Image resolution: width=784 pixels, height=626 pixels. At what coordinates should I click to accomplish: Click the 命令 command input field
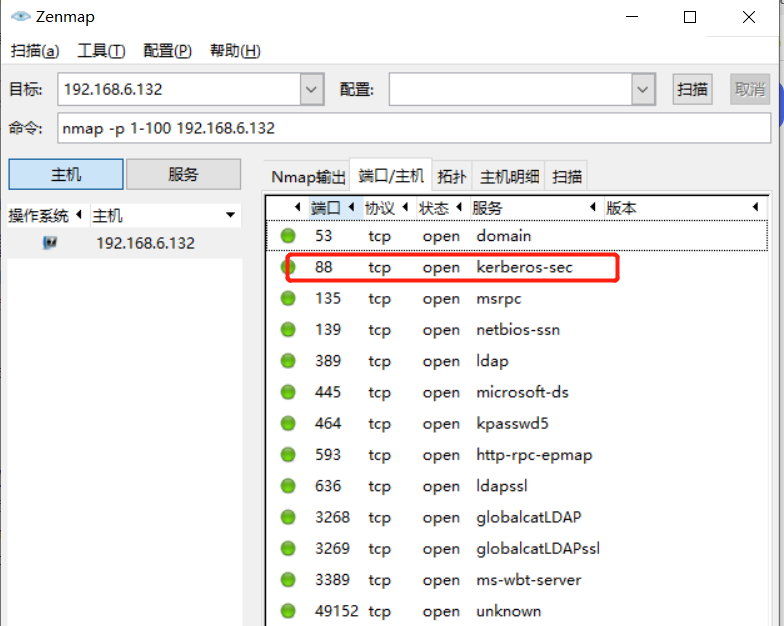[x=414, y=128]
